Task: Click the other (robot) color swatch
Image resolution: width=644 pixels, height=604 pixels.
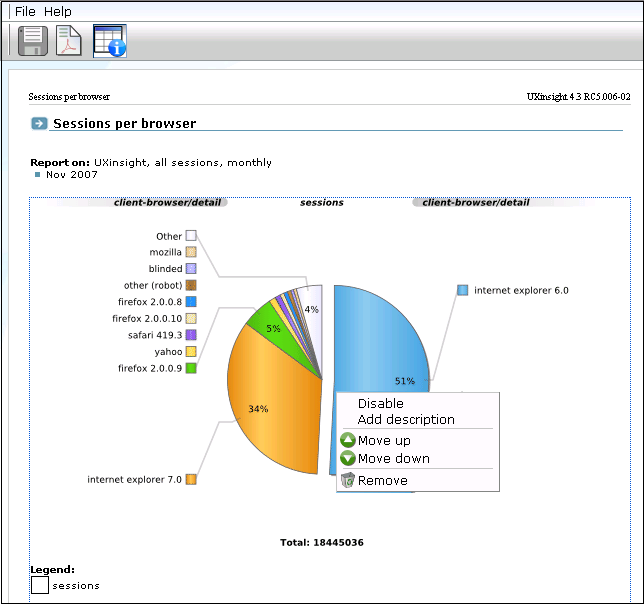Action: click(191, 285)
